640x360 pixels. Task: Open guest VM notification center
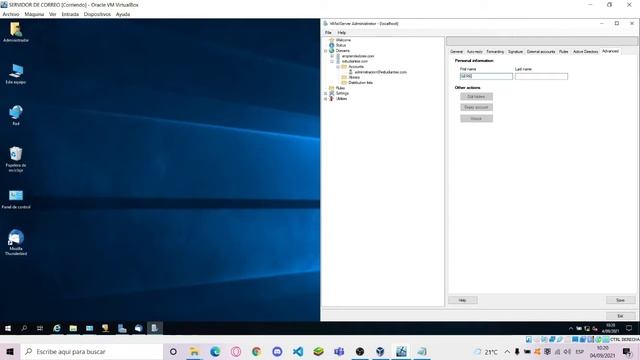click(x=629, y=328)
